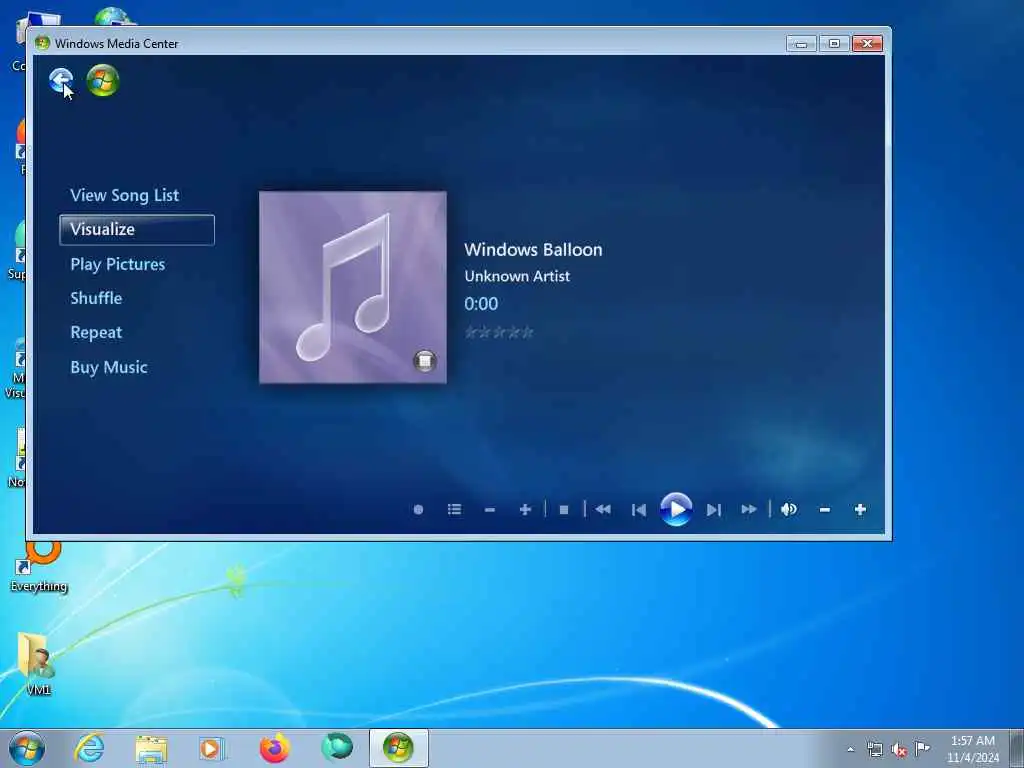Open Action Center flag icon
The image size is (1024, 768).
tap(922, 748)
